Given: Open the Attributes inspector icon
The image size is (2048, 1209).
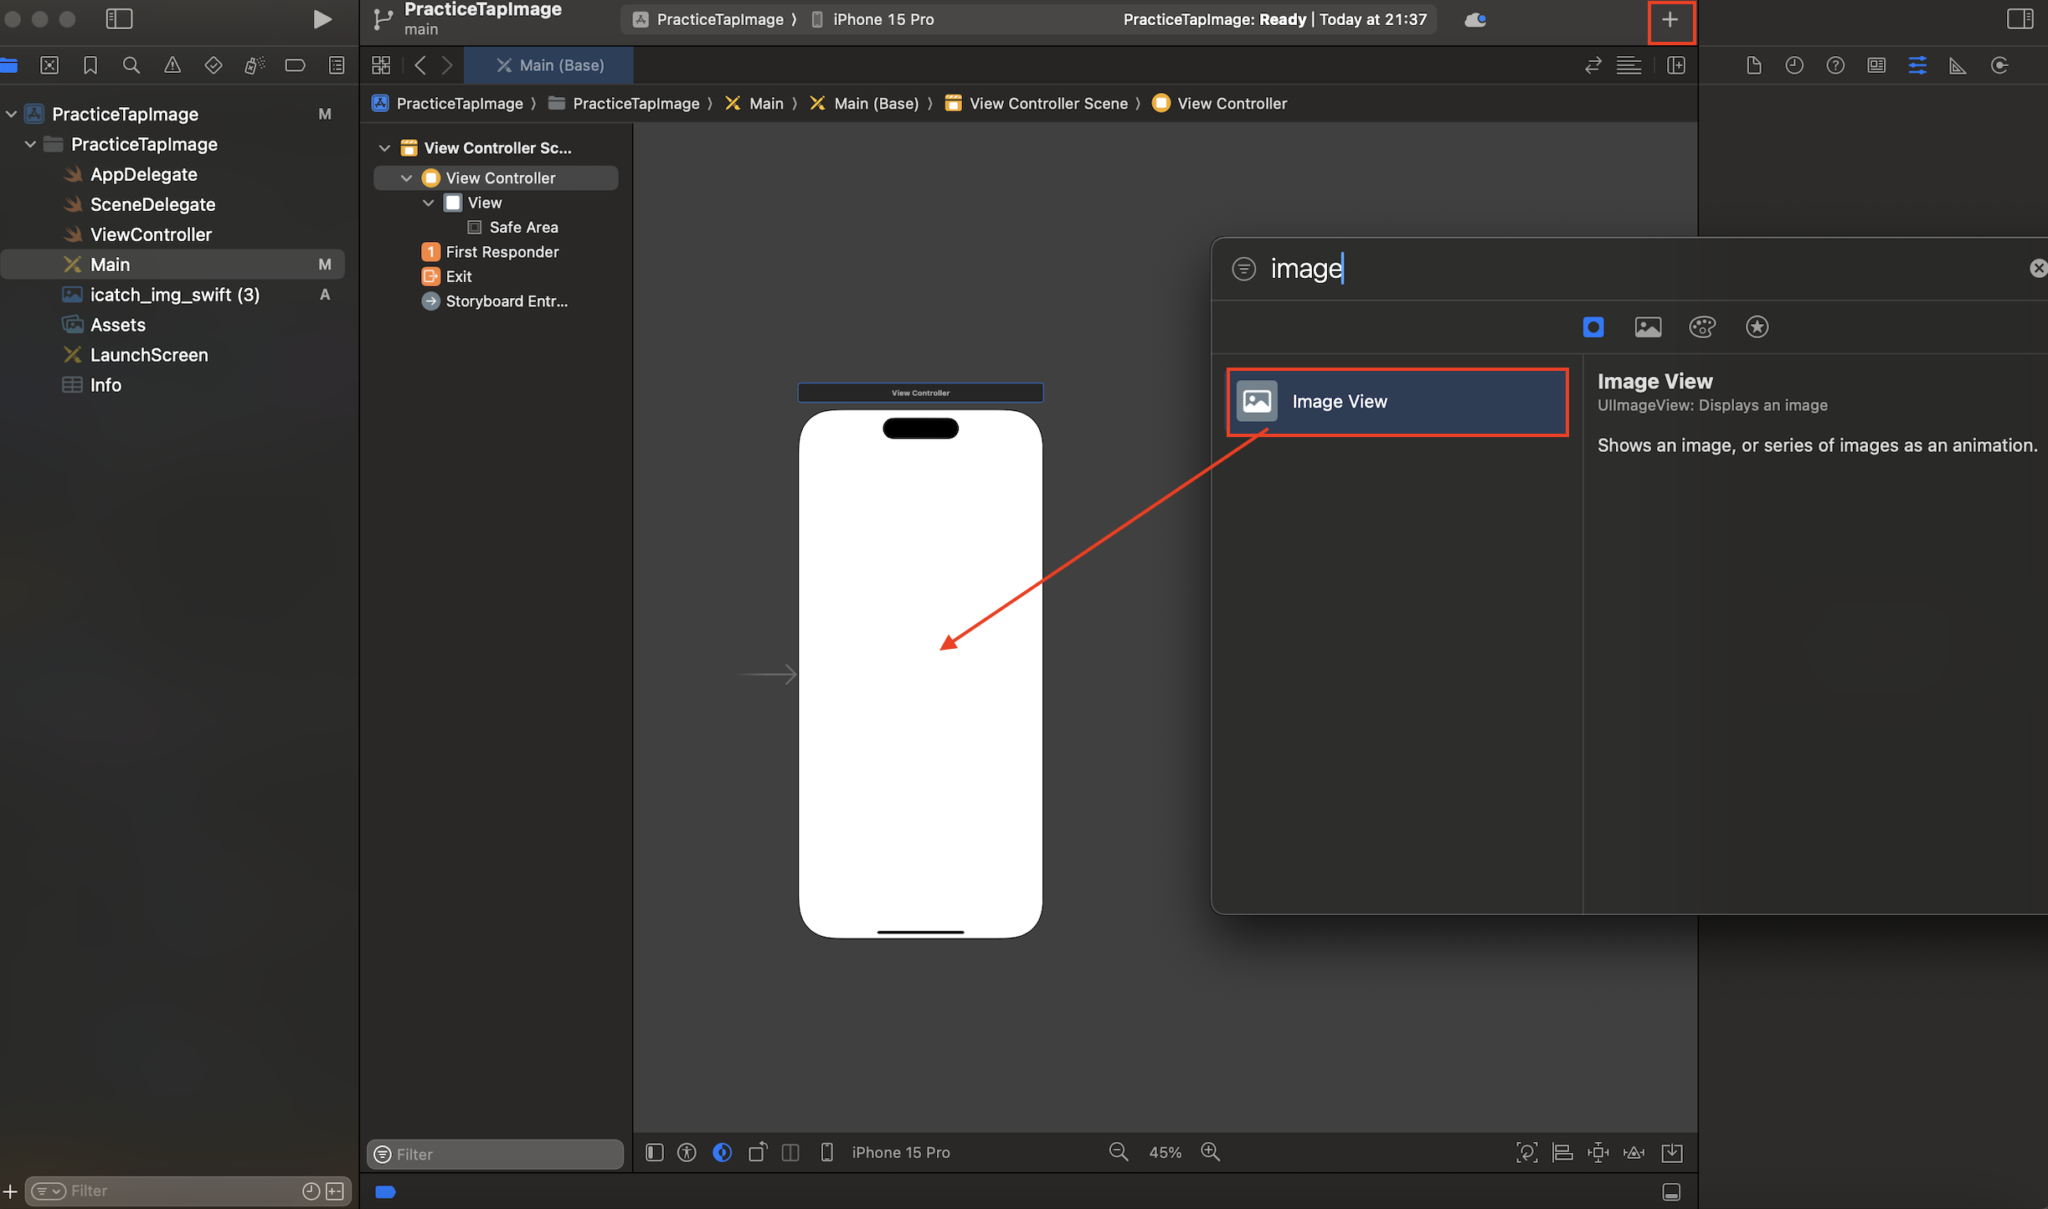Looking at the screenshot, I should click(1917, 65).
